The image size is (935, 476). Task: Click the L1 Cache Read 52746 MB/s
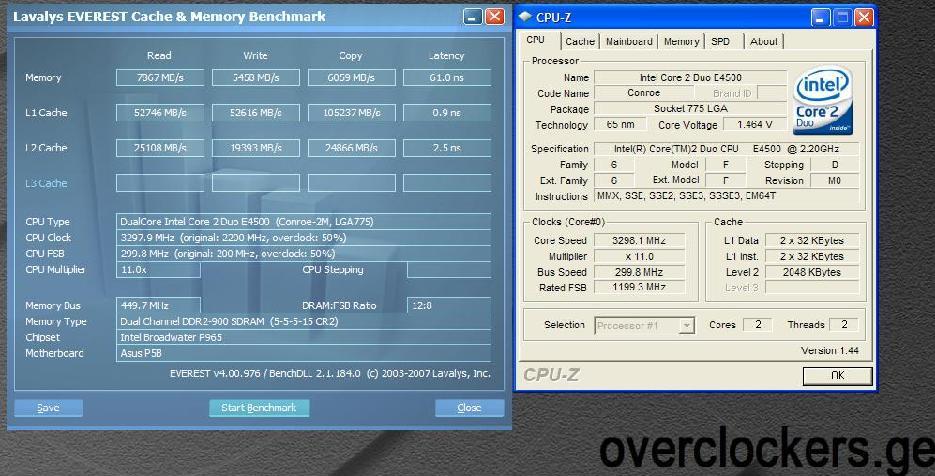[x=160, y=113]
